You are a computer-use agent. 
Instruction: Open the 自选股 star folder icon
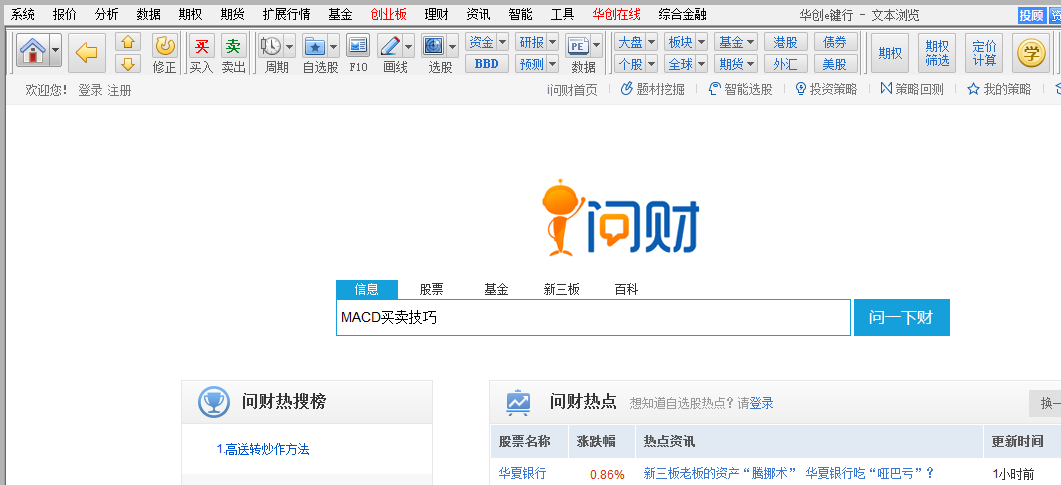(x=315, y=46)
